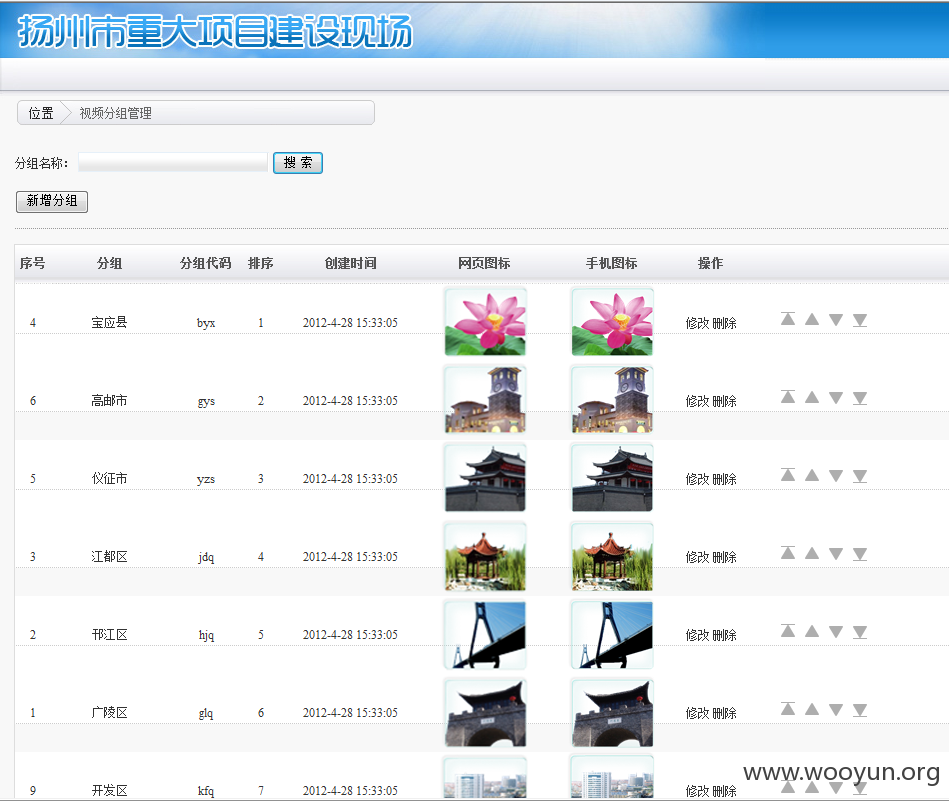Click 修改 link for 广陵区
Screen dimensions: 949x801
(x=697, y=714)
